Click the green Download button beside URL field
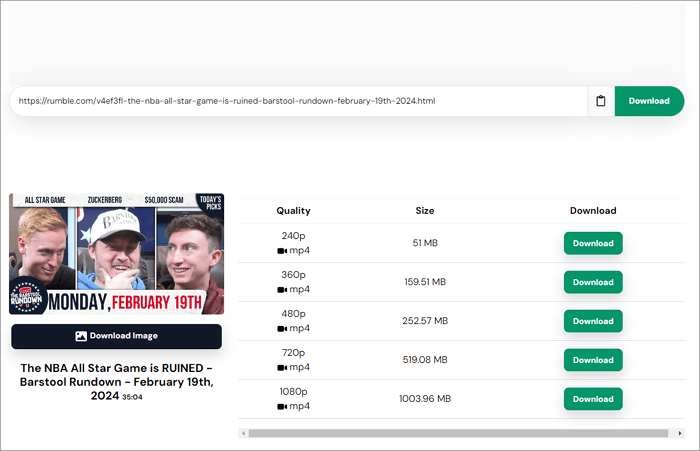Screen dimensions: 700x451 click(x=649, y=101)
